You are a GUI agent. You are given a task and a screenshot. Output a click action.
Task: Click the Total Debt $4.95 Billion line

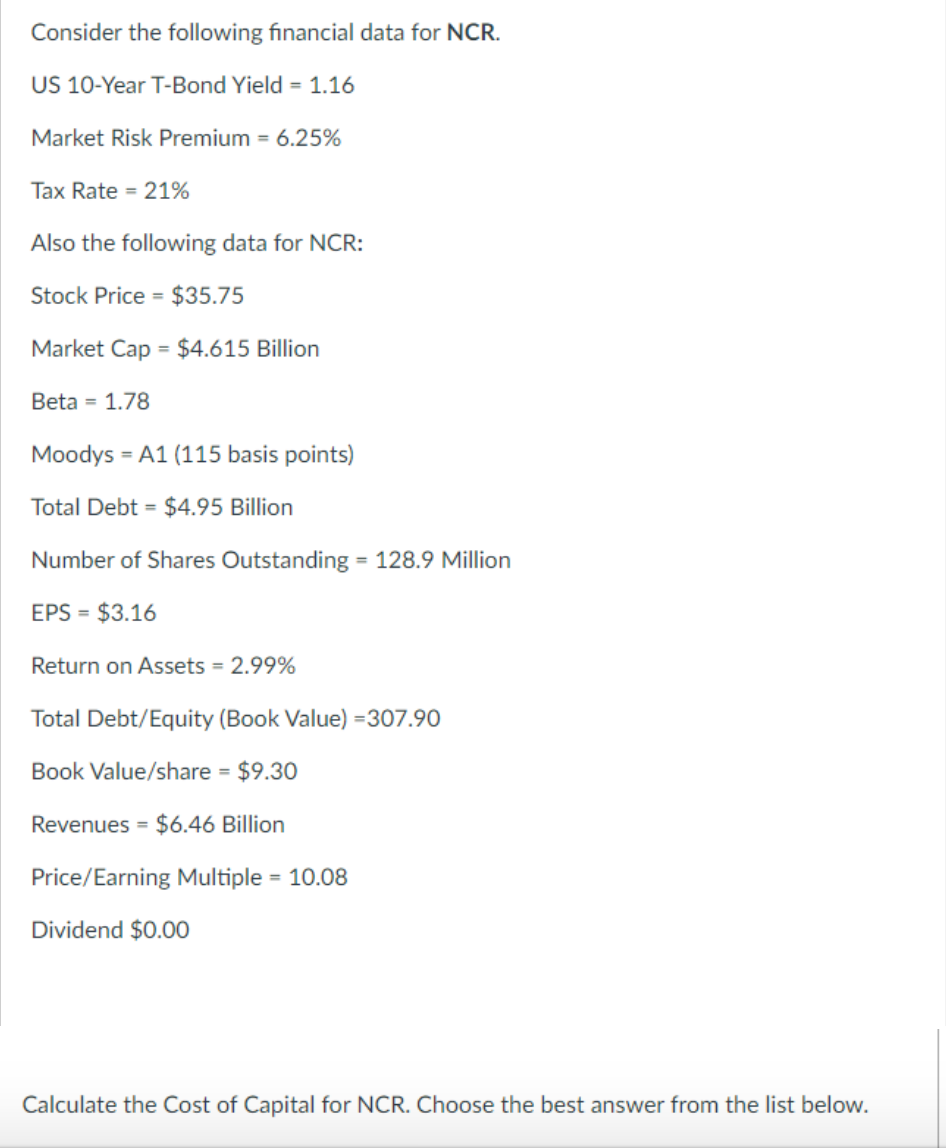(162, 507)
